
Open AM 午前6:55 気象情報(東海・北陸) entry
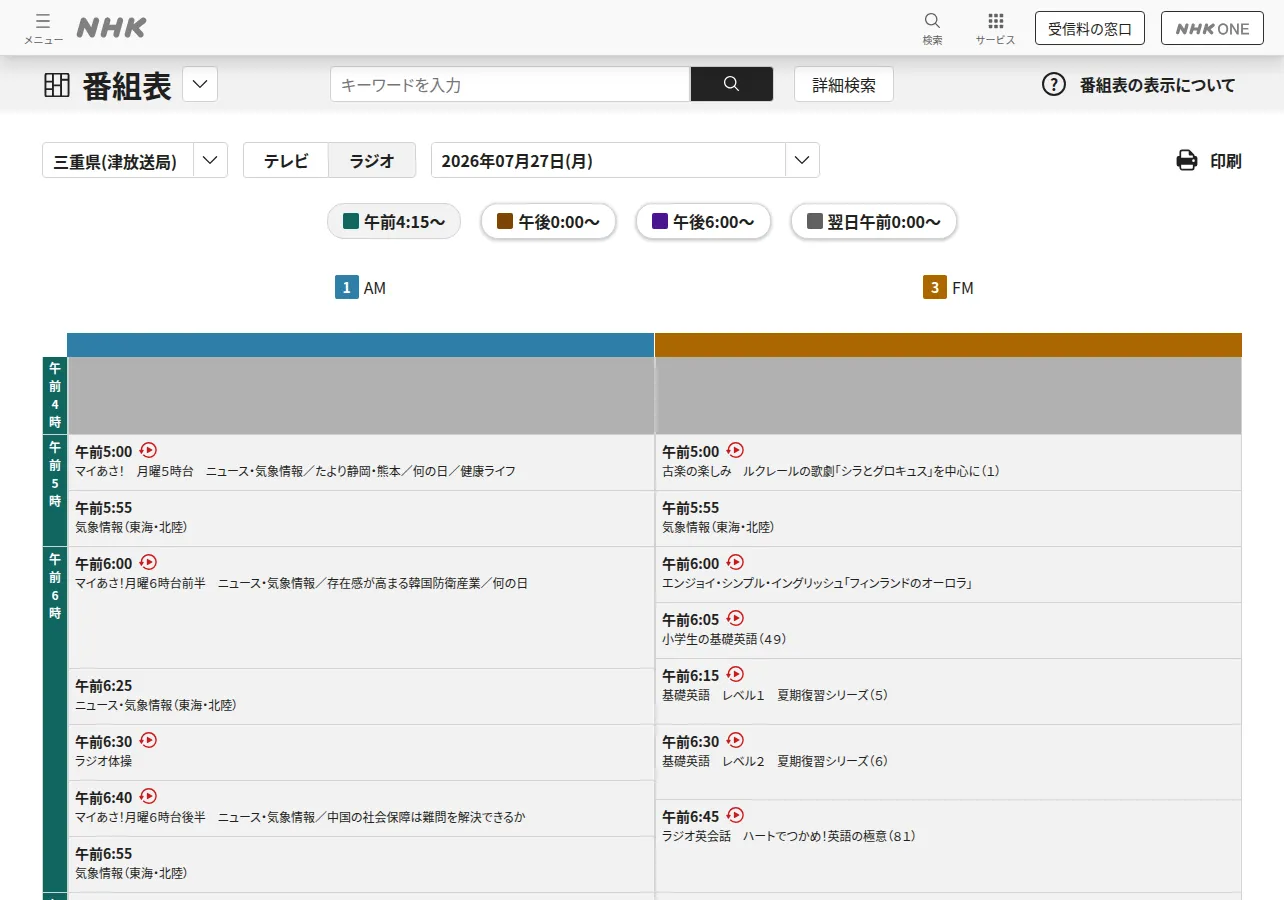[x=360, y=864]
